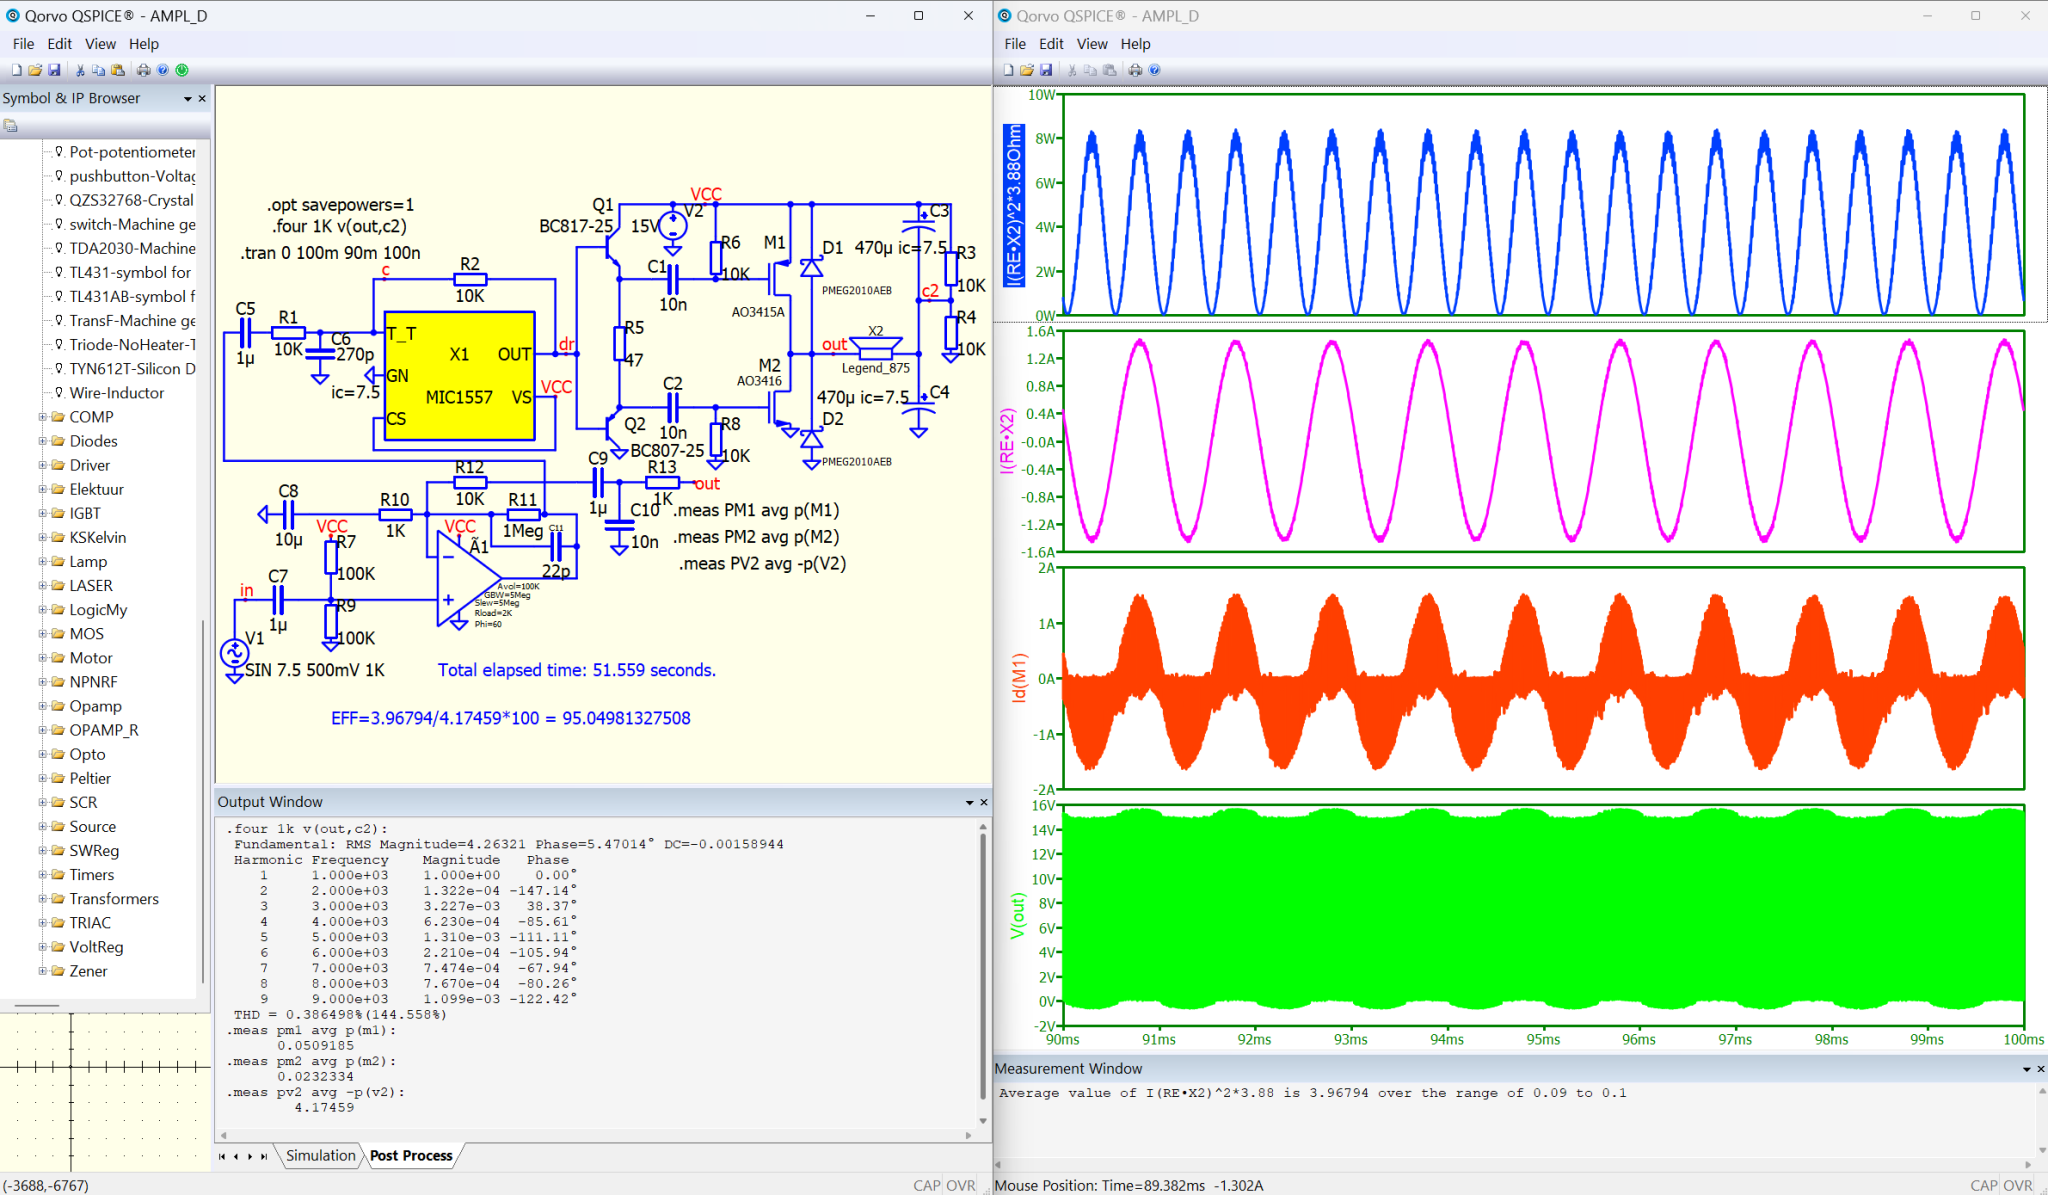Expand the Transformers folder in symbol tree
2048x1195 pixels.
[43, 899]
